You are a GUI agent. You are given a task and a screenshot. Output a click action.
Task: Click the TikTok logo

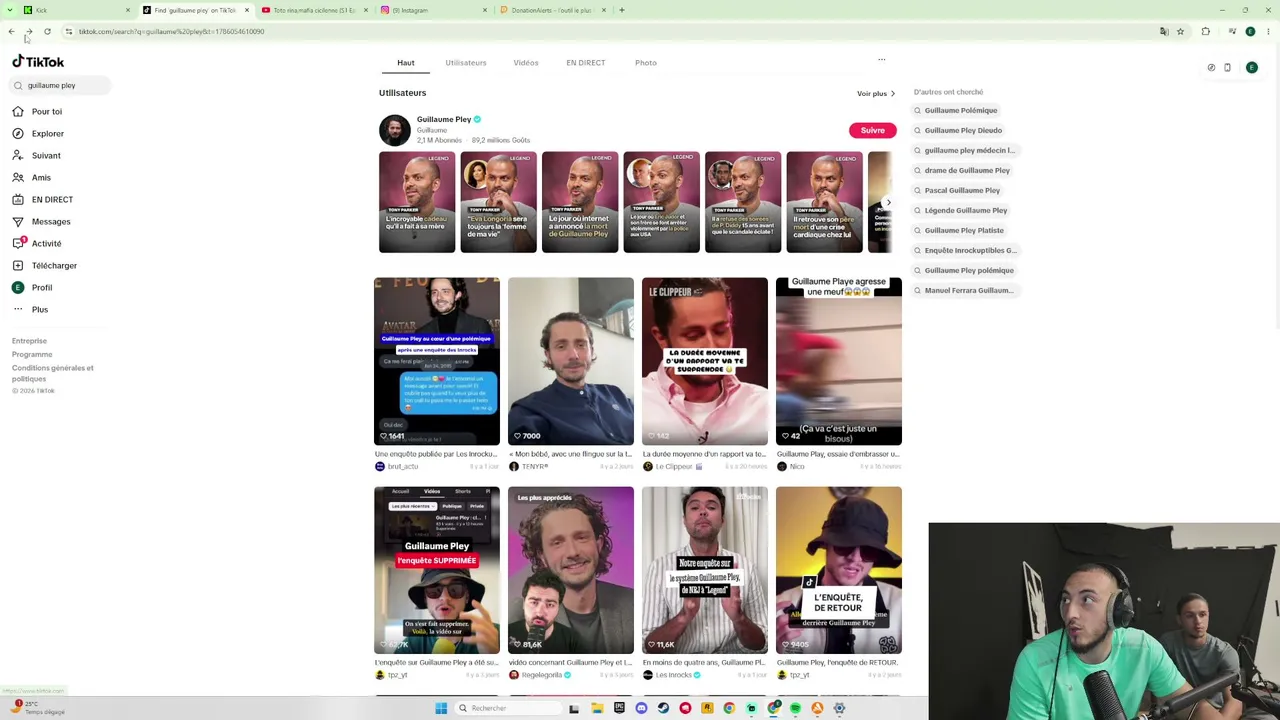38,62
